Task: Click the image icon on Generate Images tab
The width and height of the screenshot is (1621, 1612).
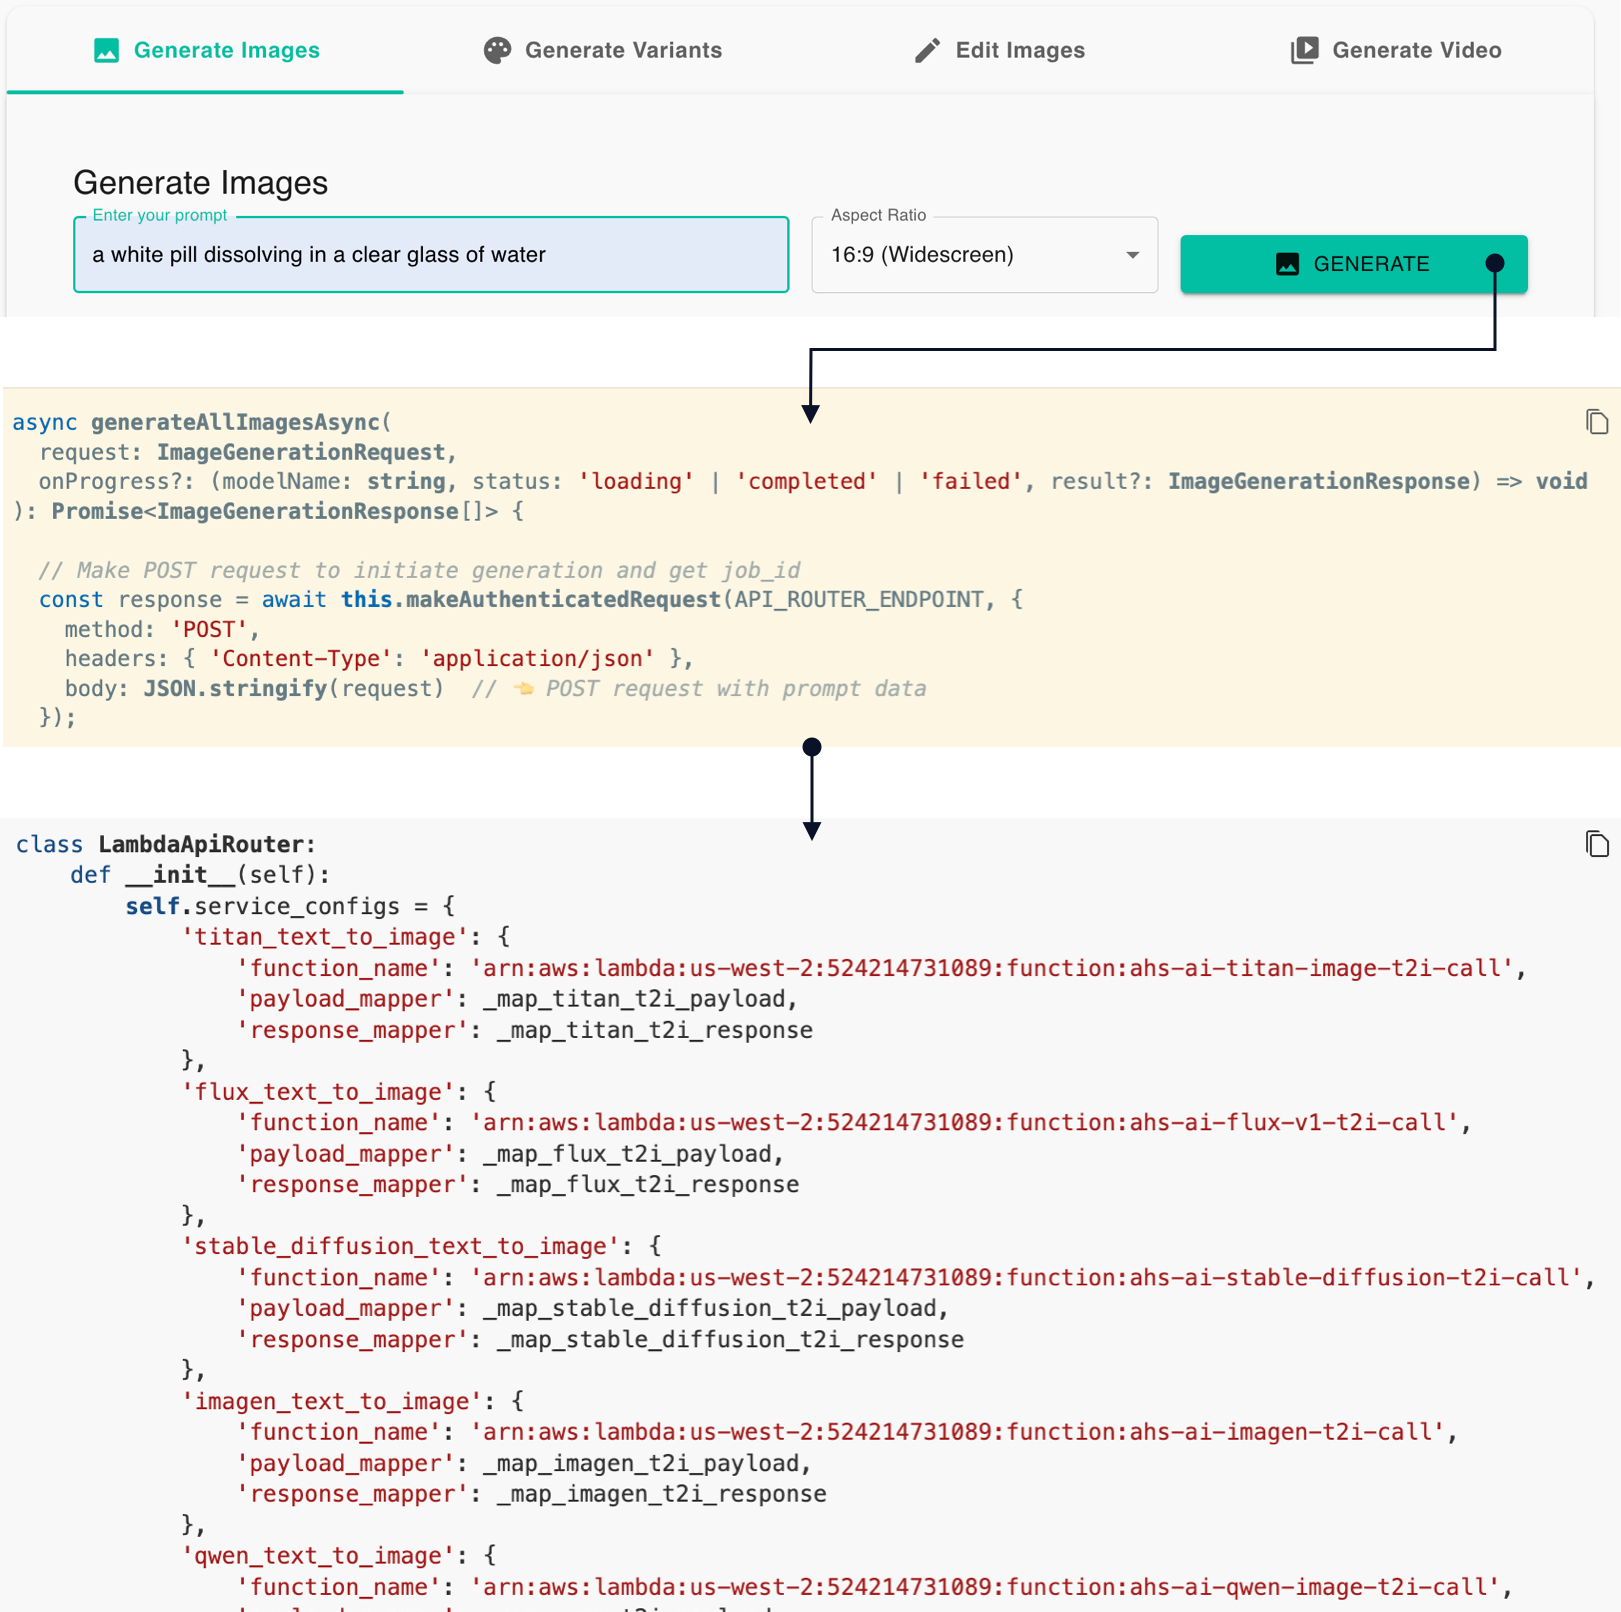Action: (106, 50)
